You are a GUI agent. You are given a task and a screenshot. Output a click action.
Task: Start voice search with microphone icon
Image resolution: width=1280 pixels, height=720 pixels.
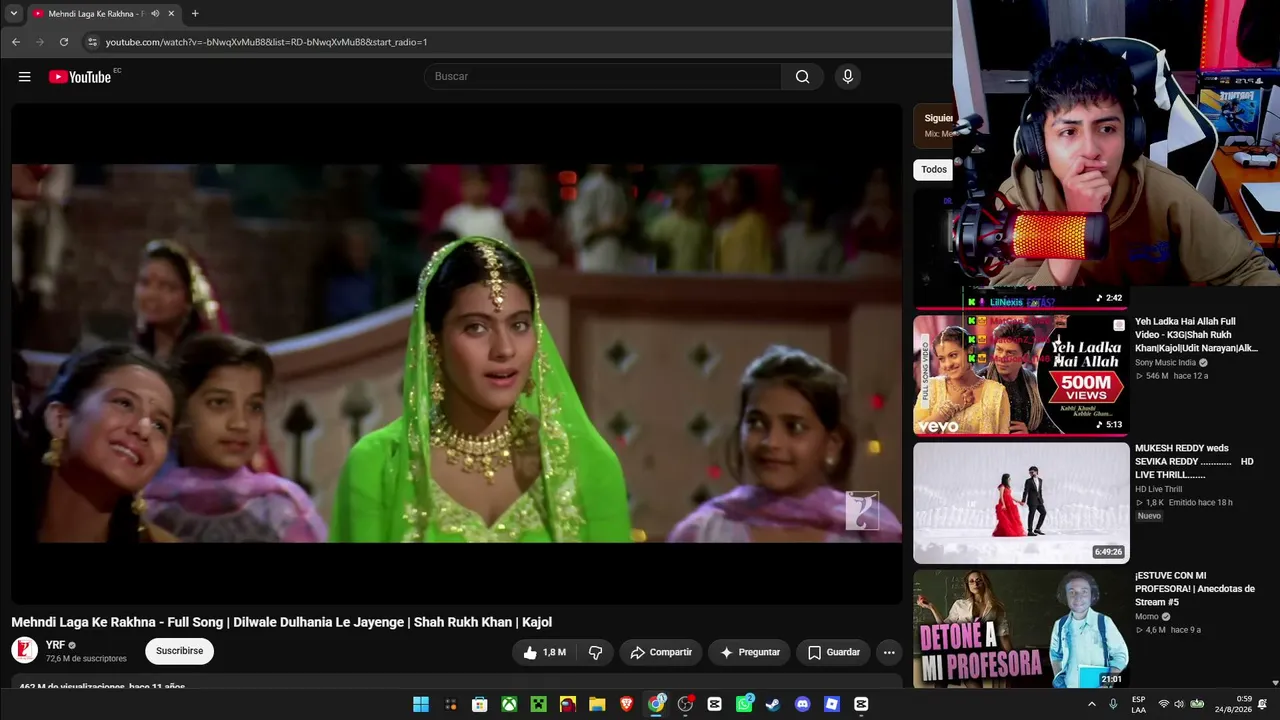(848, 77)
